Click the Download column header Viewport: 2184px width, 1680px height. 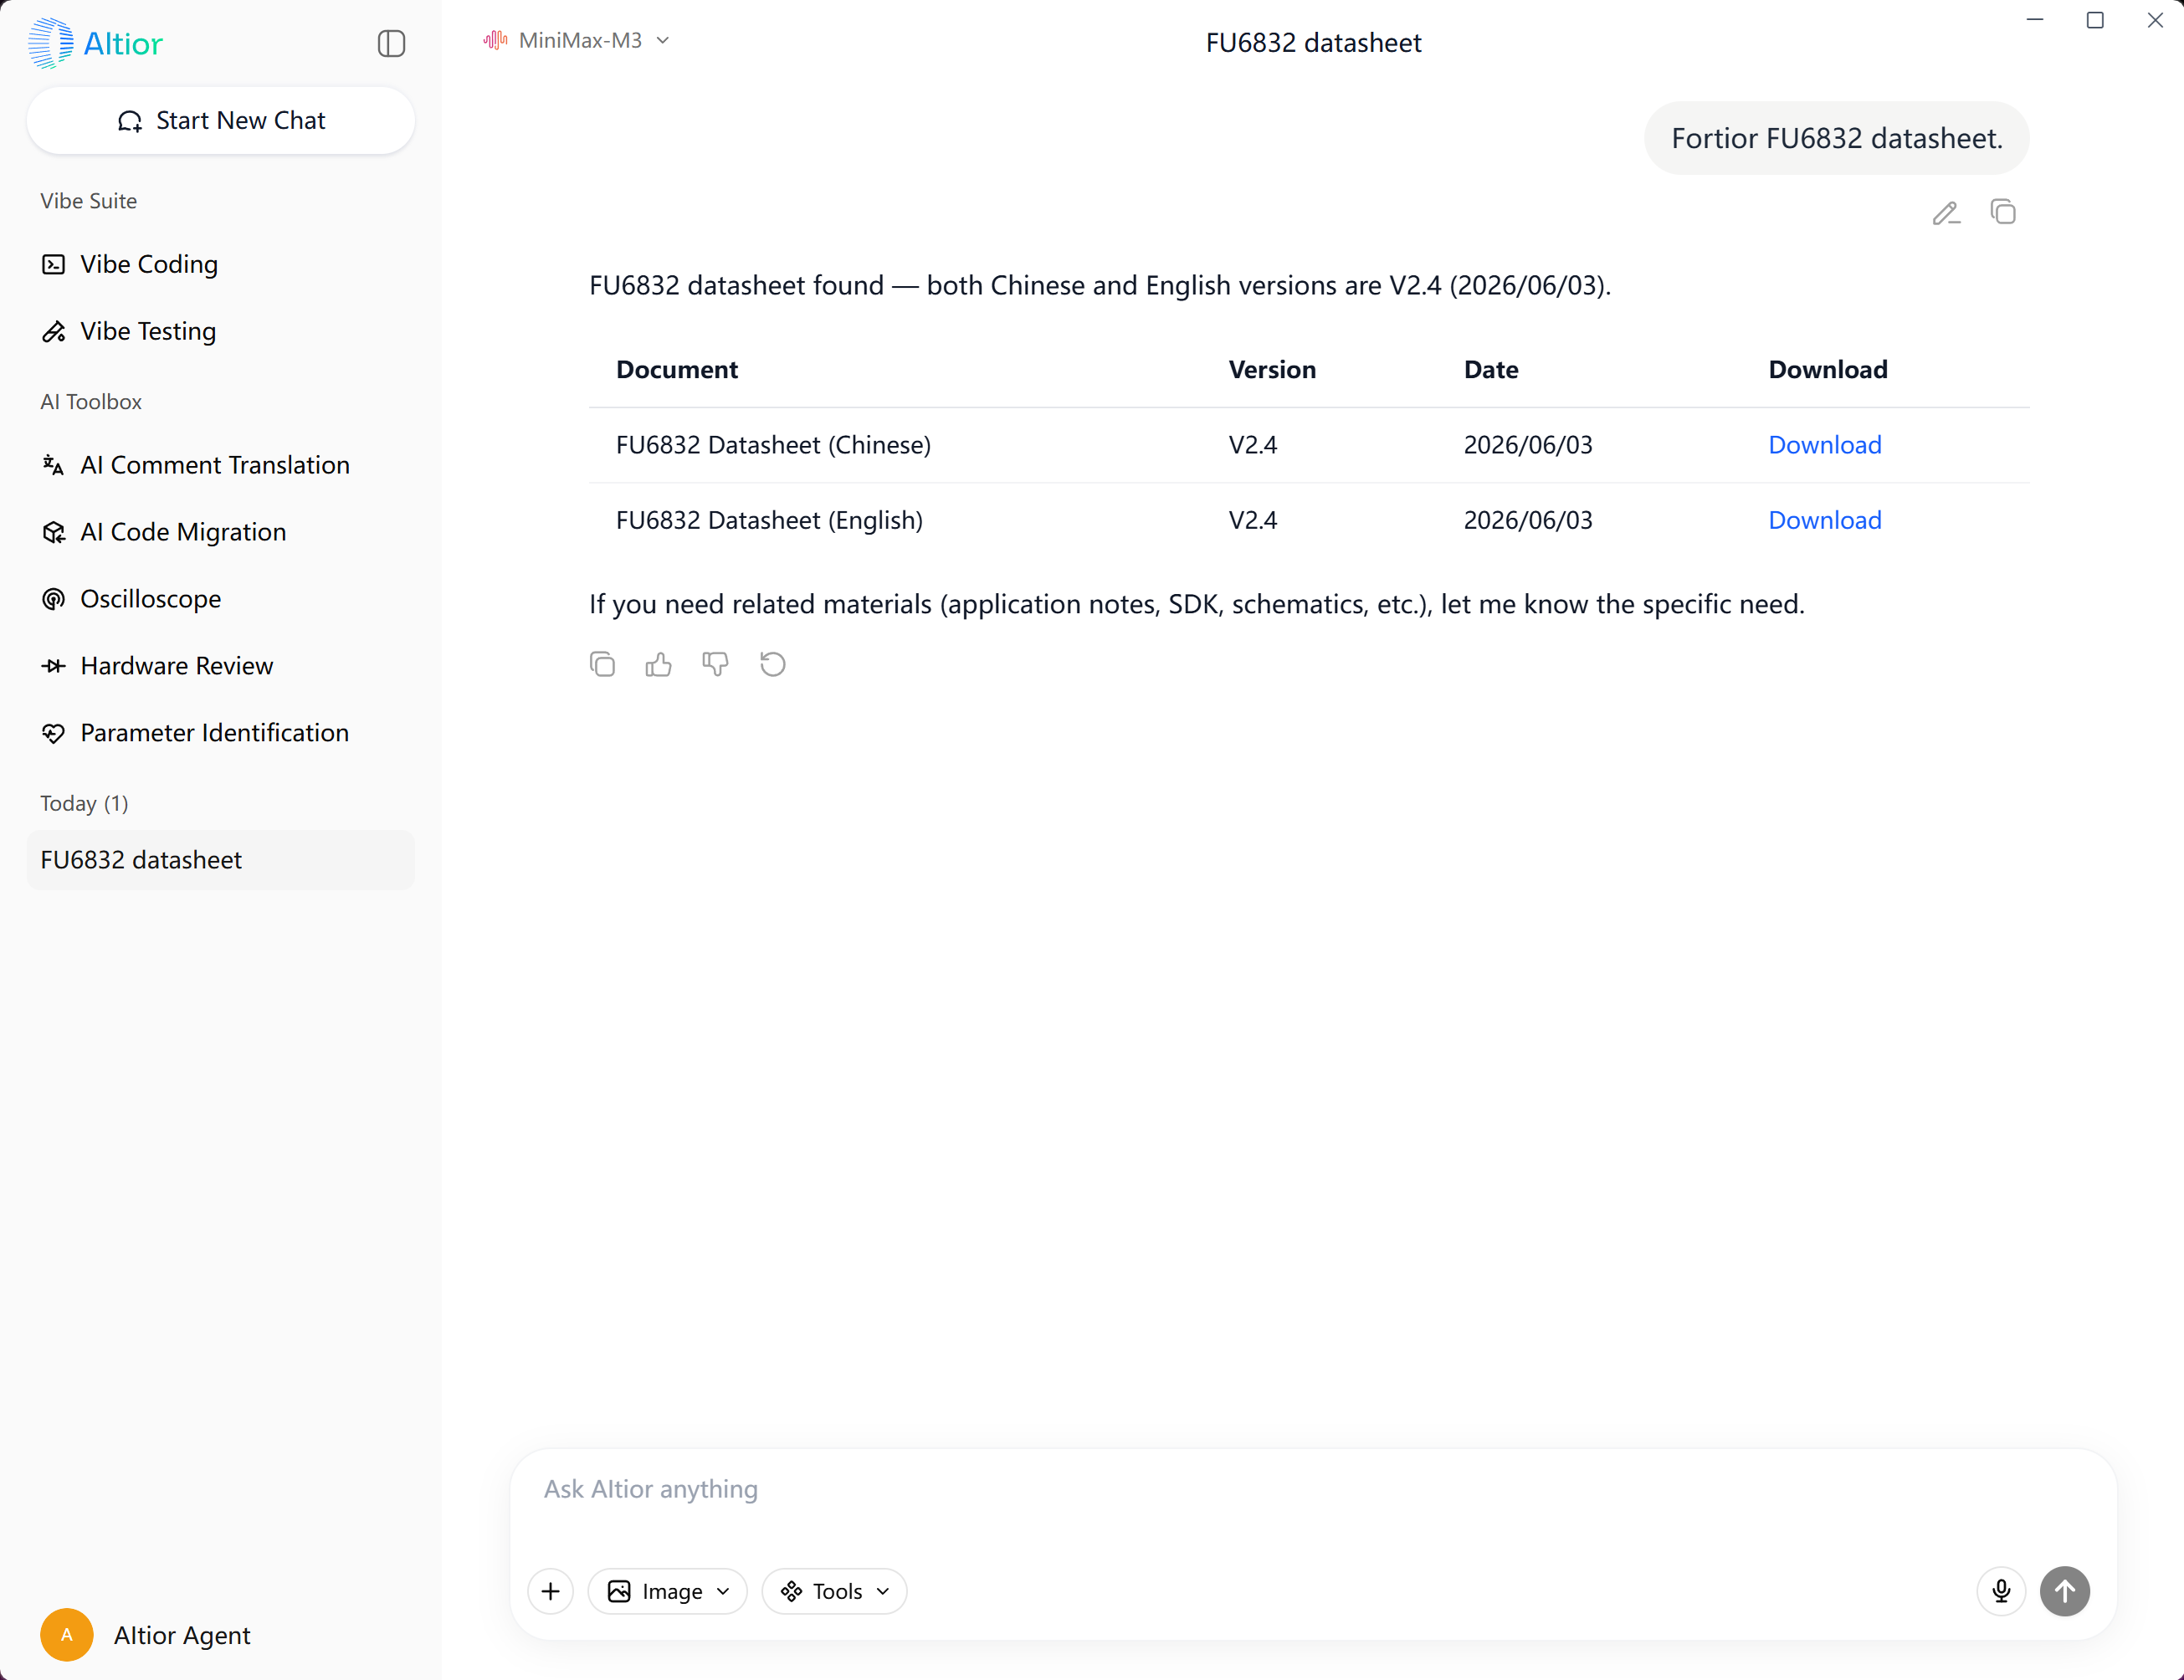1828,370
